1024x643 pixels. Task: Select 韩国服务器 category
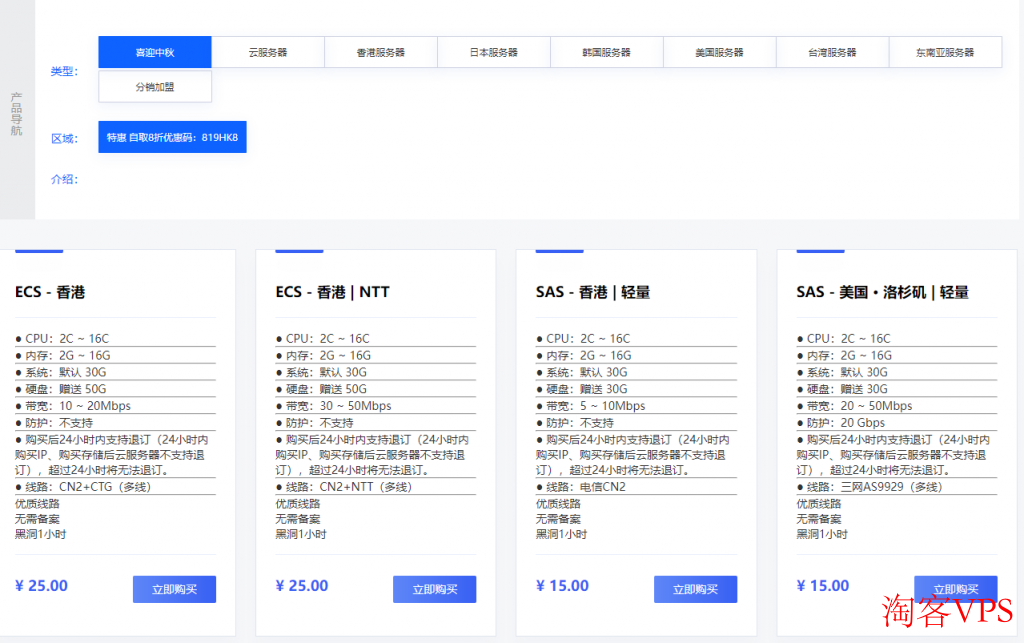(607, 52)
